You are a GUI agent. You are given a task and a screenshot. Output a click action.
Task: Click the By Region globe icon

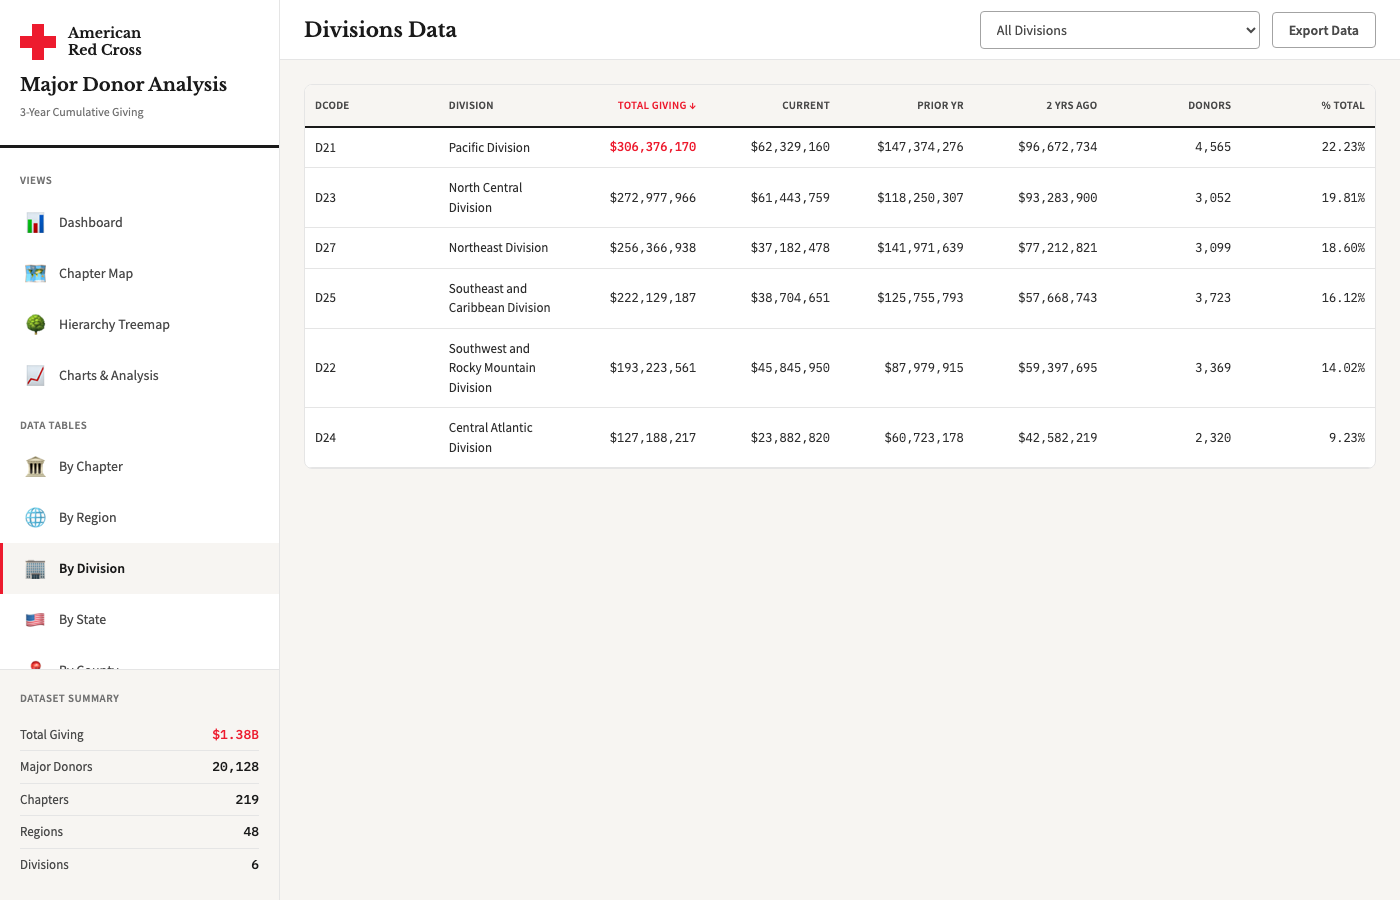click(x=35, y=518)
